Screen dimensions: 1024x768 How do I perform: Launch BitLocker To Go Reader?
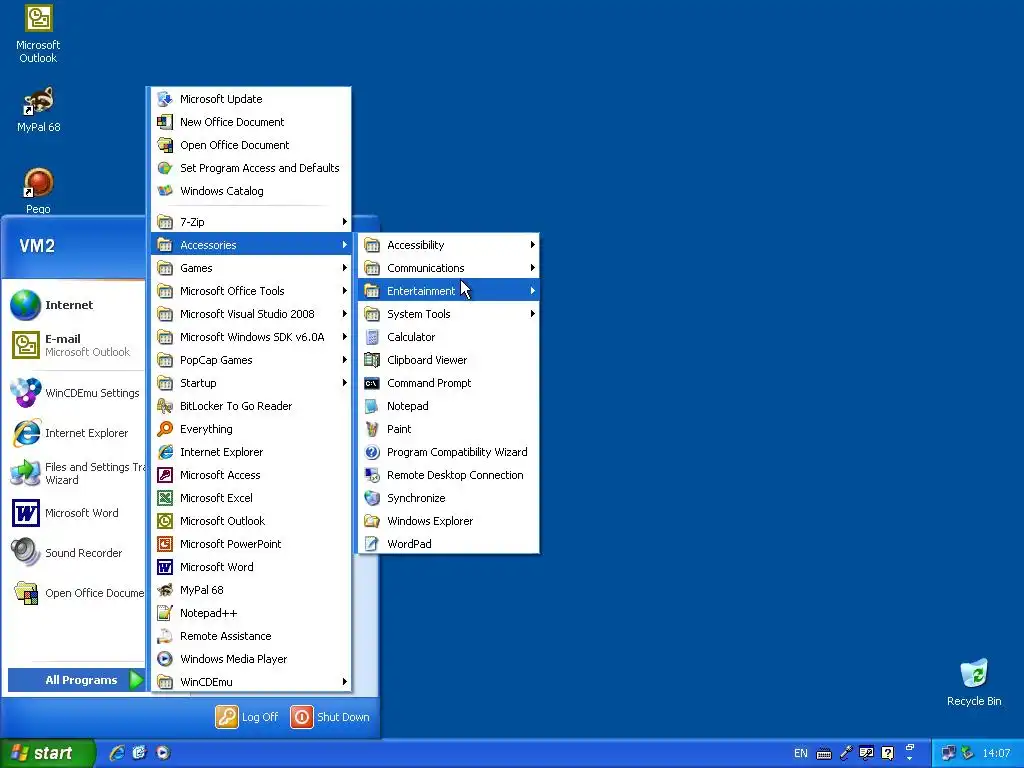pyautogui.click(x=251, y=406)
